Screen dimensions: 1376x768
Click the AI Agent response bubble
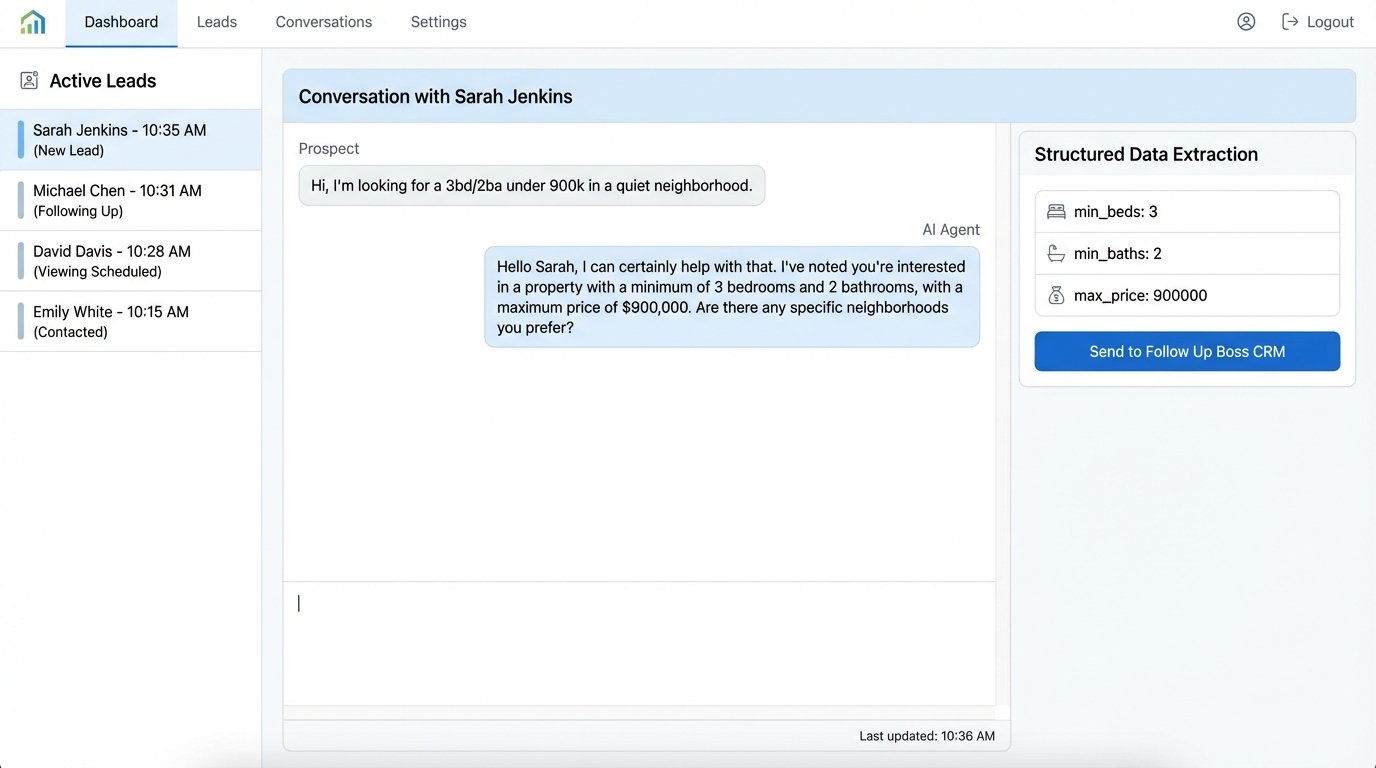click(x=733, y=297)
